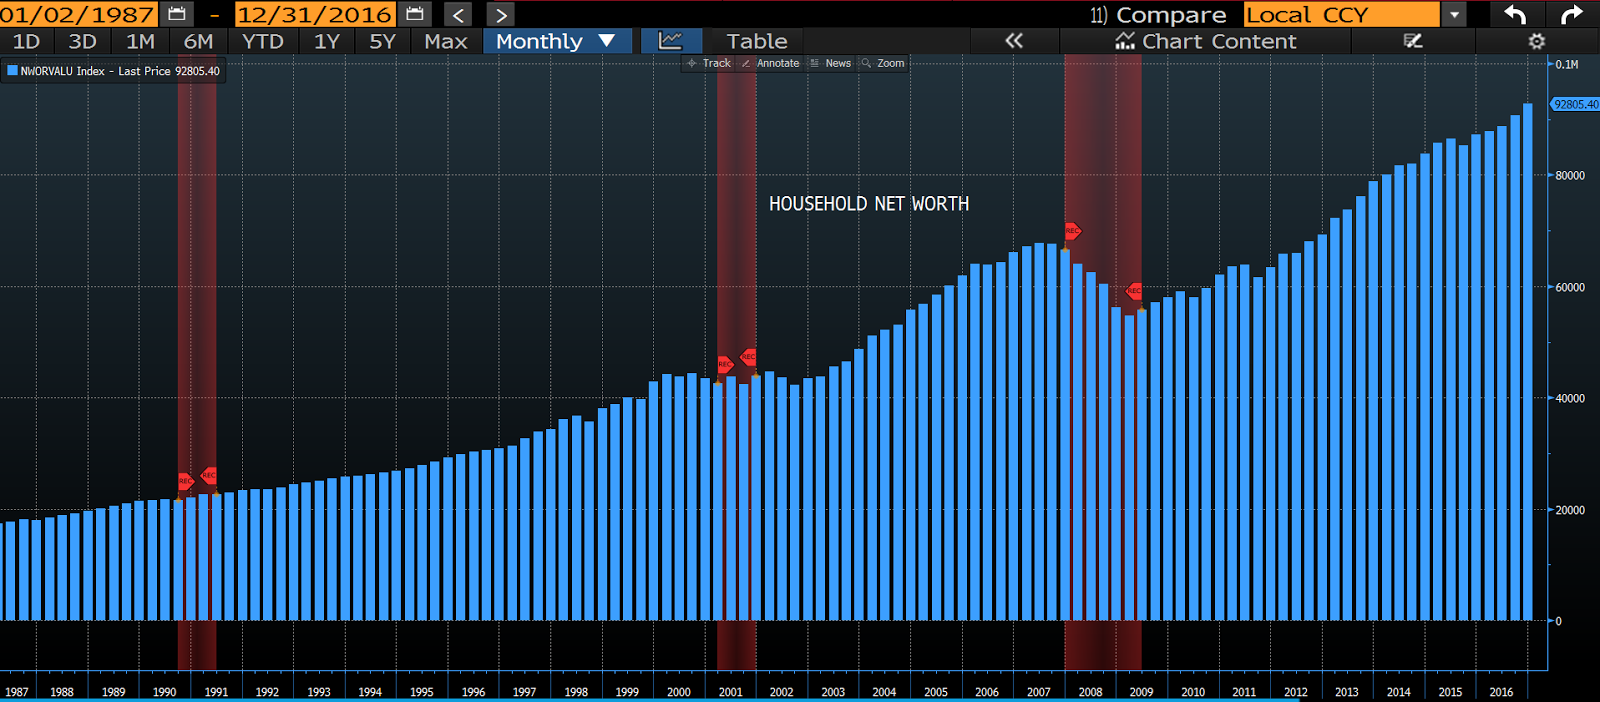Click the 1995 x-axis label
This screenshot has width=1600, height=702.
pos(422,692)
